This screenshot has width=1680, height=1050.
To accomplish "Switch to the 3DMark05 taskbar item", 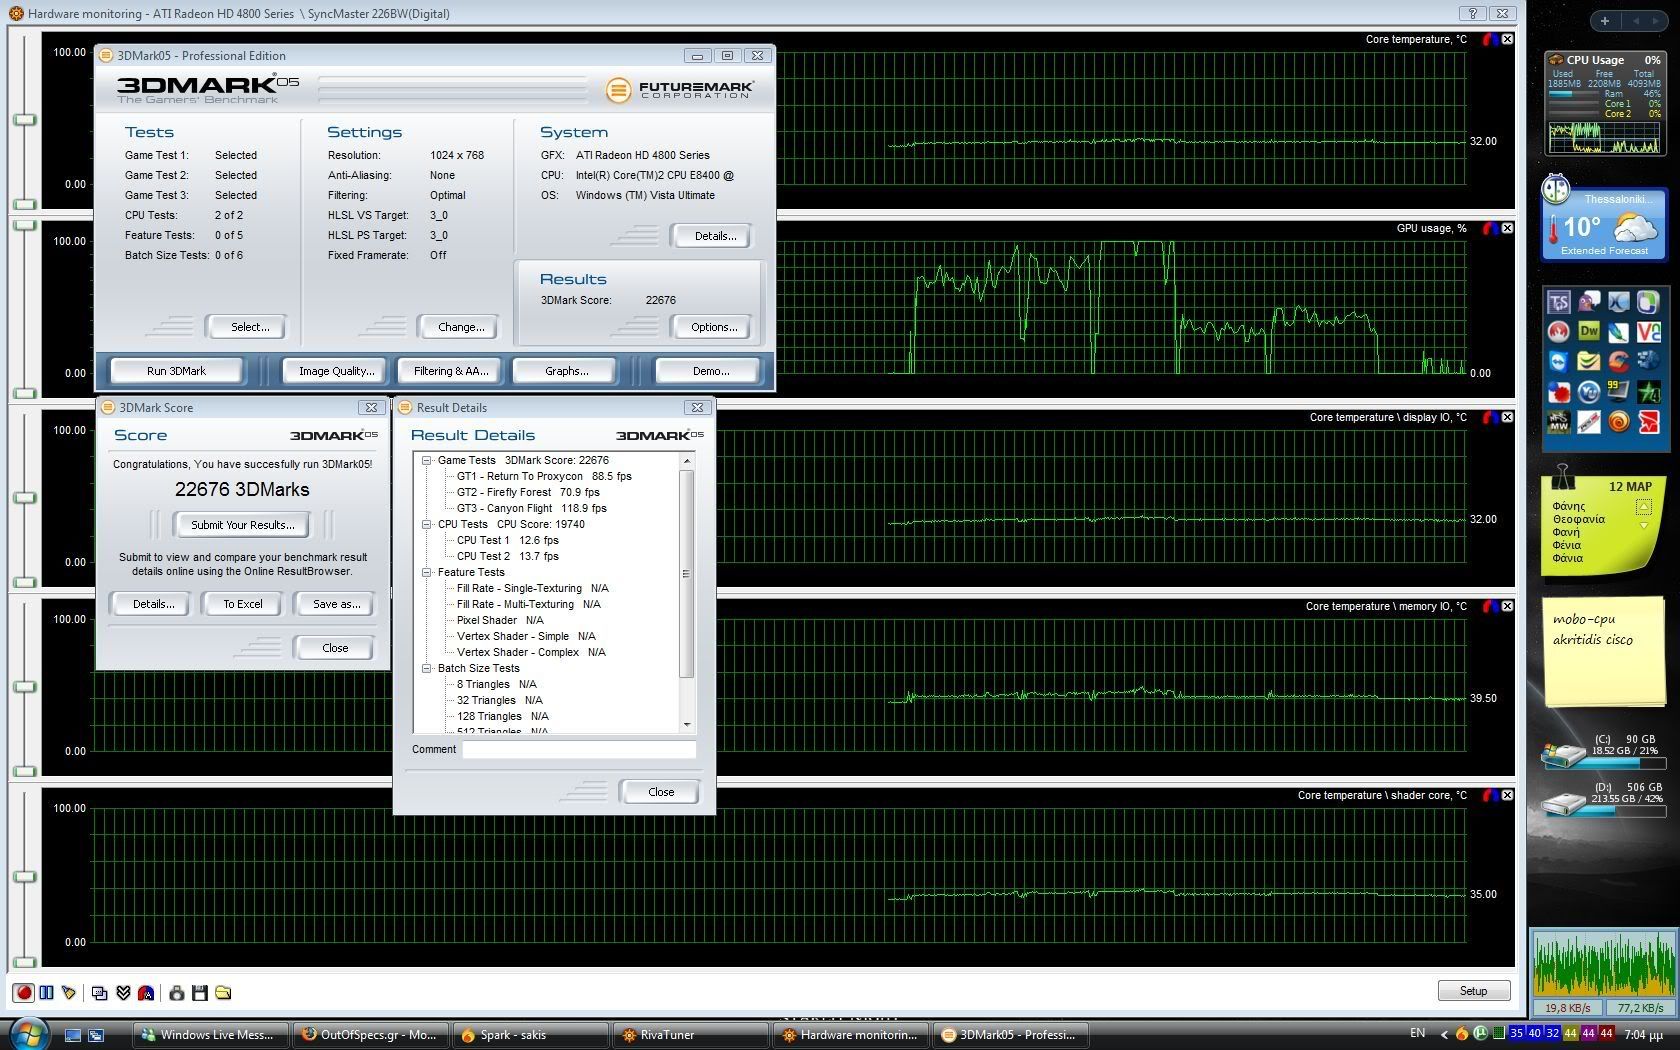I will click(x=1011, y=1035).
